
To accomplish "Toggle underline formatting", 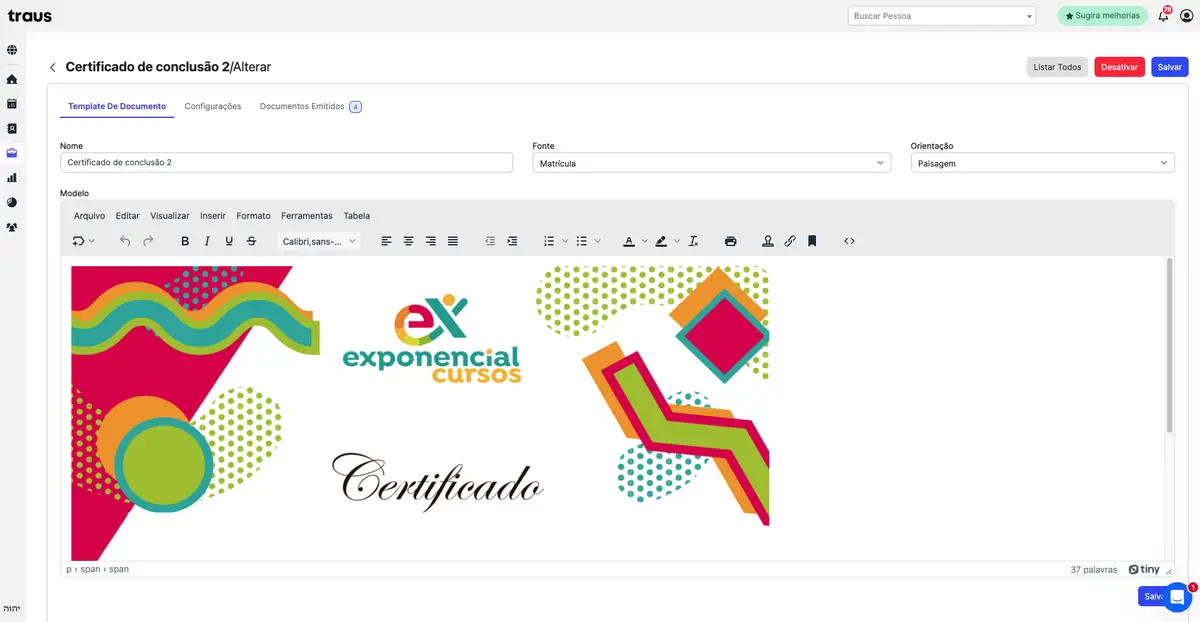I will tap(229, 241).
